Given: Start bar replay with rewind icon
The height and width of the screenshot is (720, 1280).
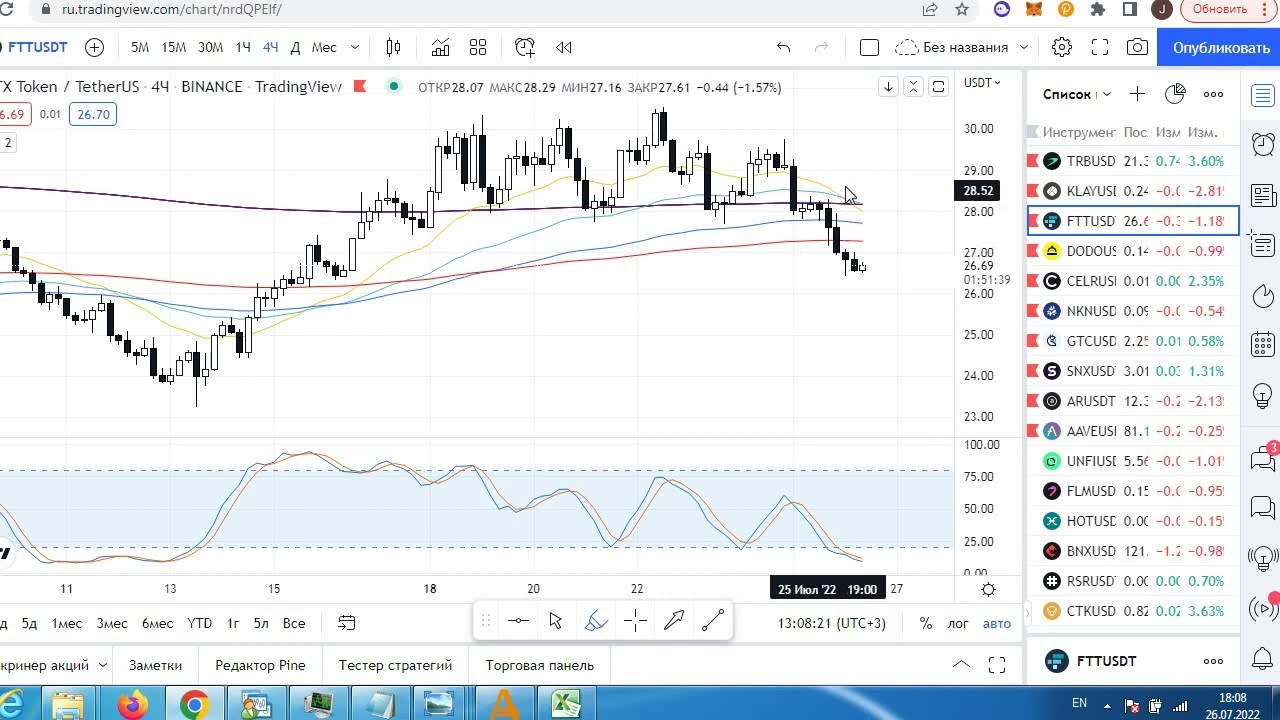Looking at the screenshot, I should 564,47.
